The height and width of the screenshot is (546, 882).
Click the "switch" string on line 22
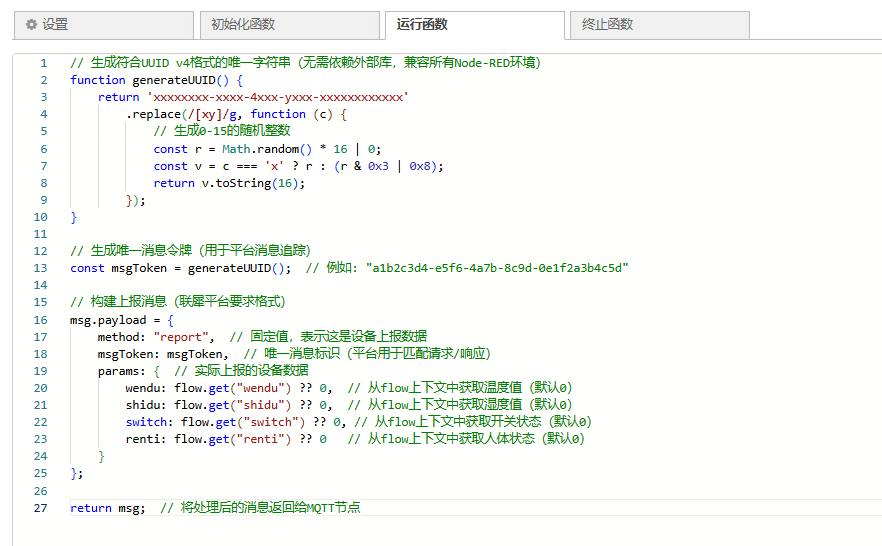[270, 422]
